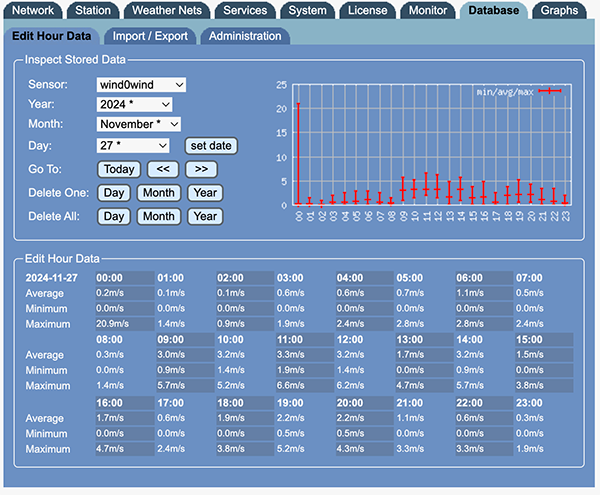Click the 09:00 average field 3.0m/s
The width and height of the screenshot is (600, 495).
pos(185,355)
